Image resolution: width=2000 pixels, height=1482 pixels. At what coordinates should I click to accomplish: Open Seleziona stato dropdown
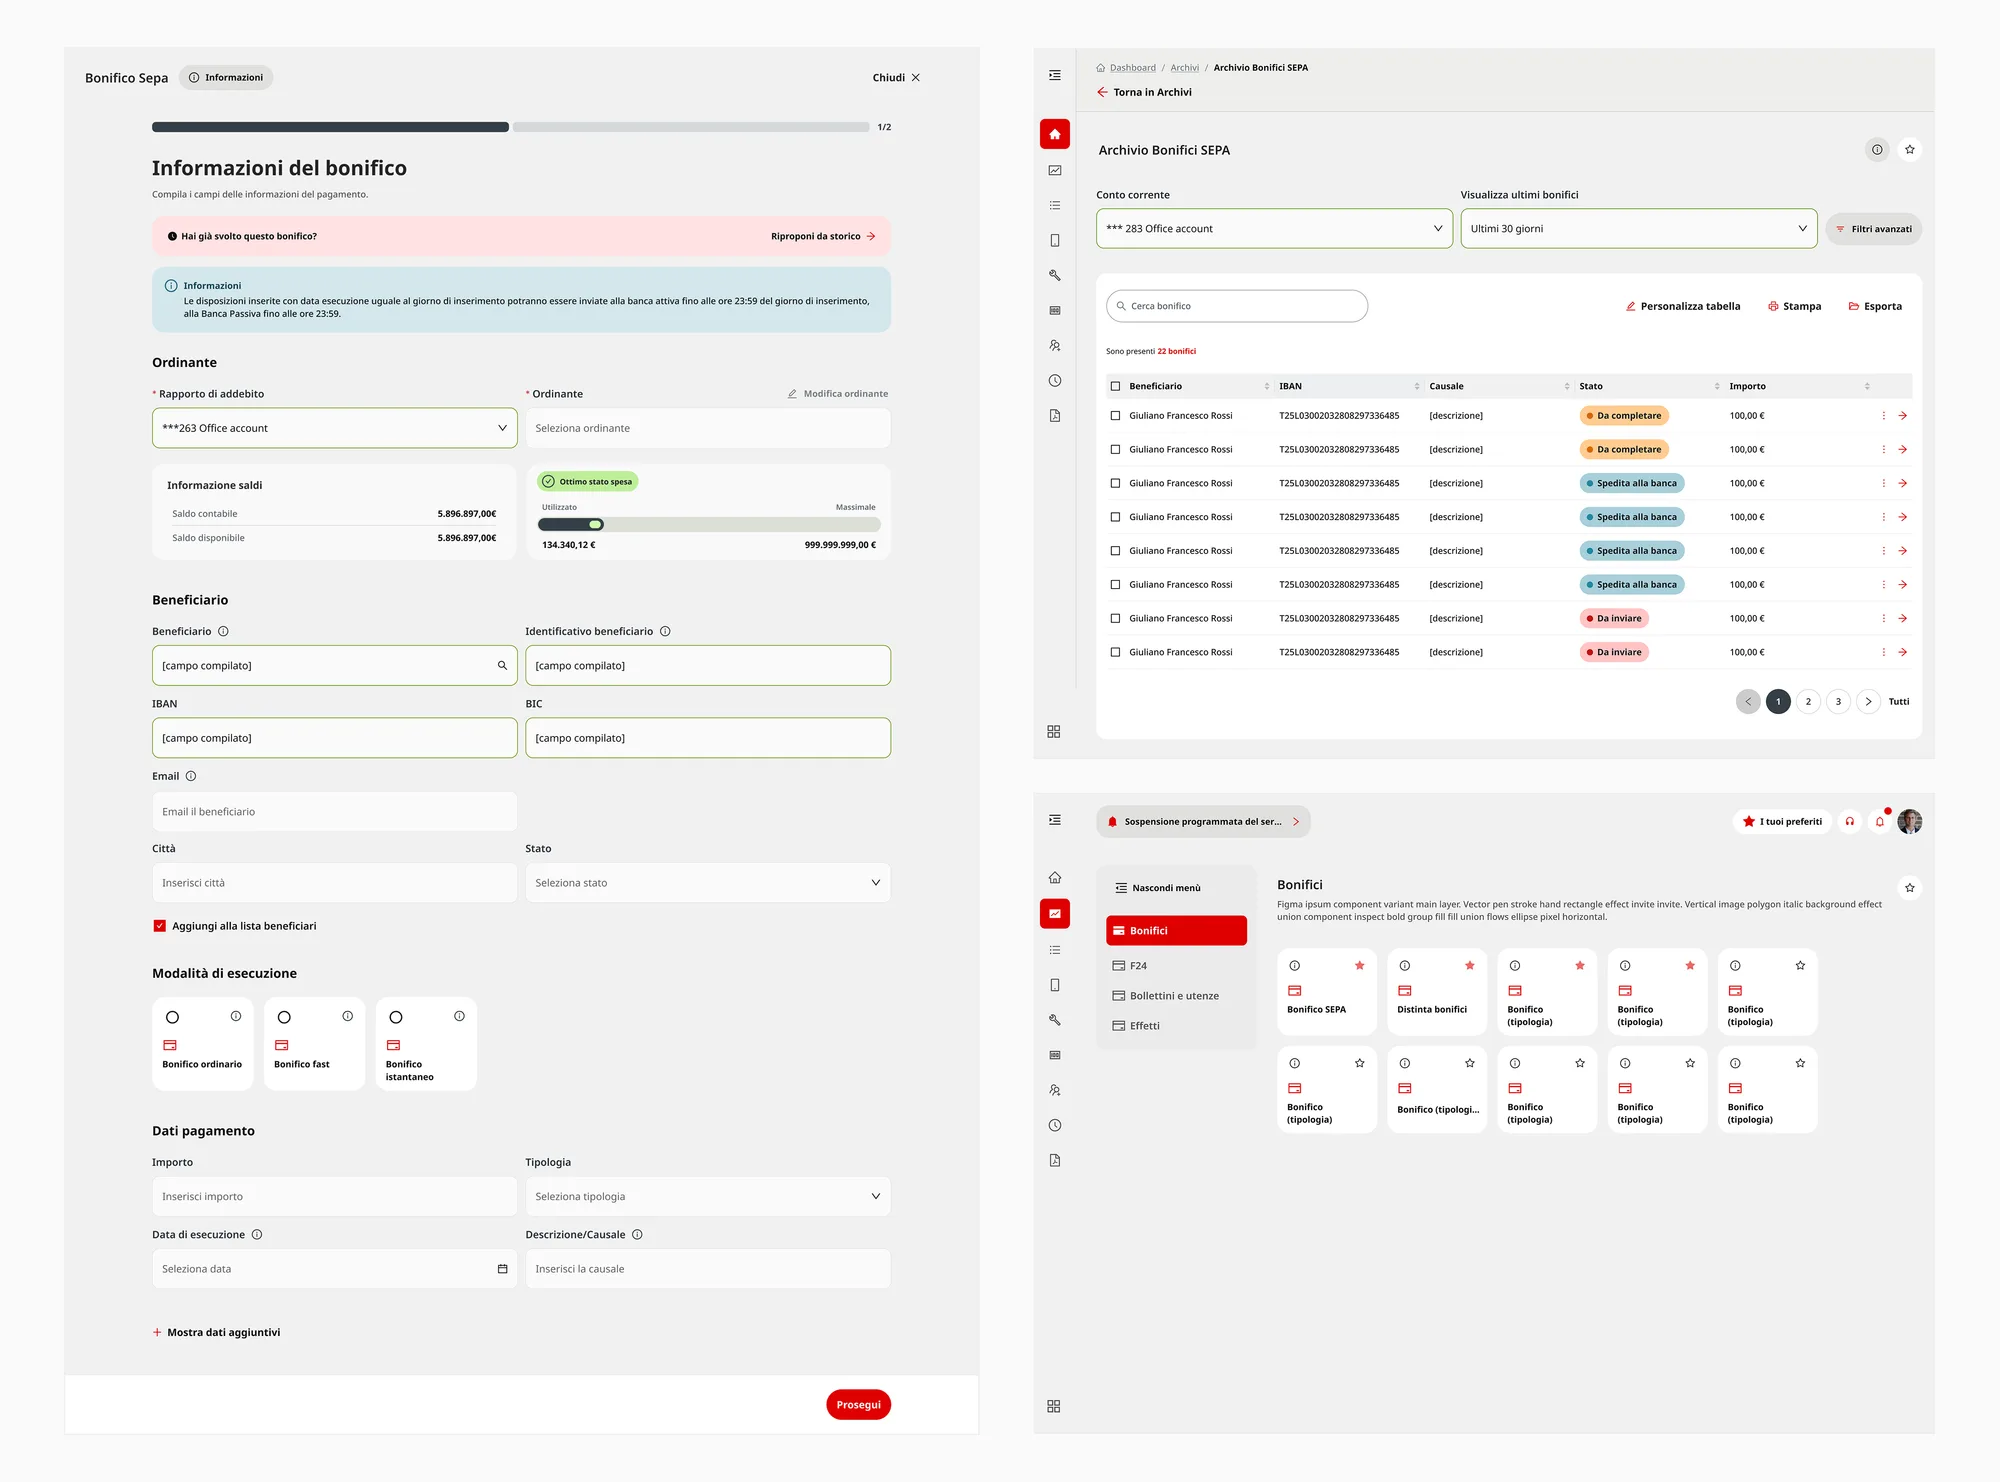pos(707,883)
